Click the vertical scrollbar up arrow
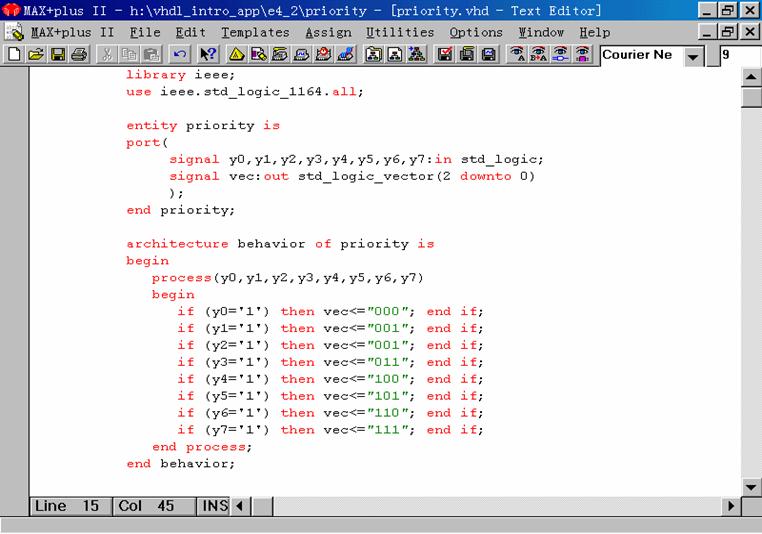This screenshot has height=534, width=762. tap(751, 77)
